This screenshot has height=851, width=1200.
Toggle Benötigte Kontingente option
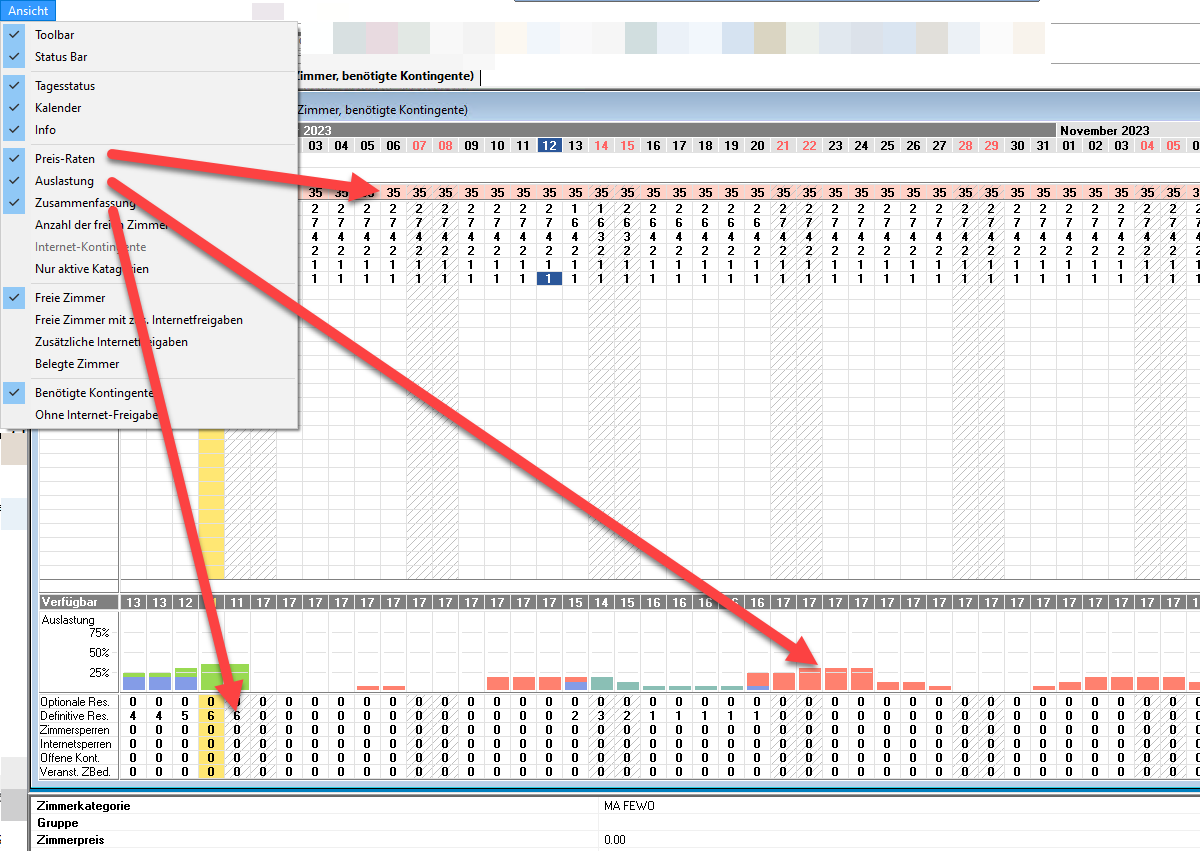coord(94,393)
